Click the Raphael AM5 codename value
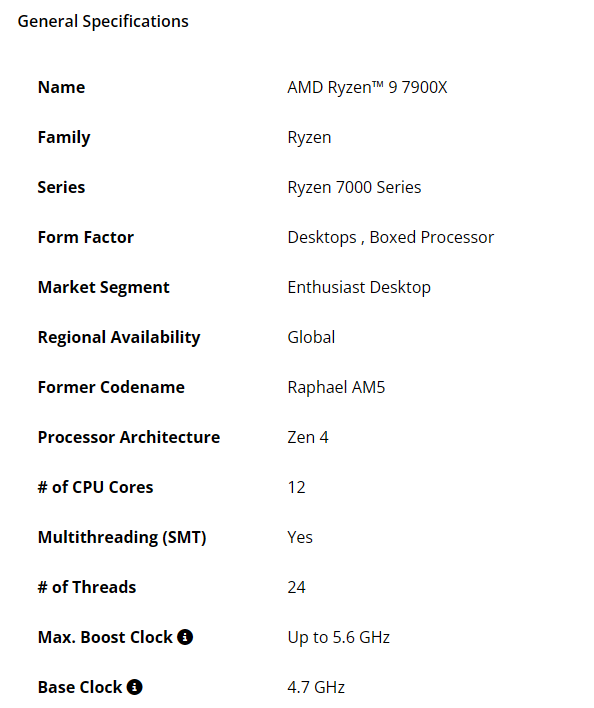 point(336,387)
